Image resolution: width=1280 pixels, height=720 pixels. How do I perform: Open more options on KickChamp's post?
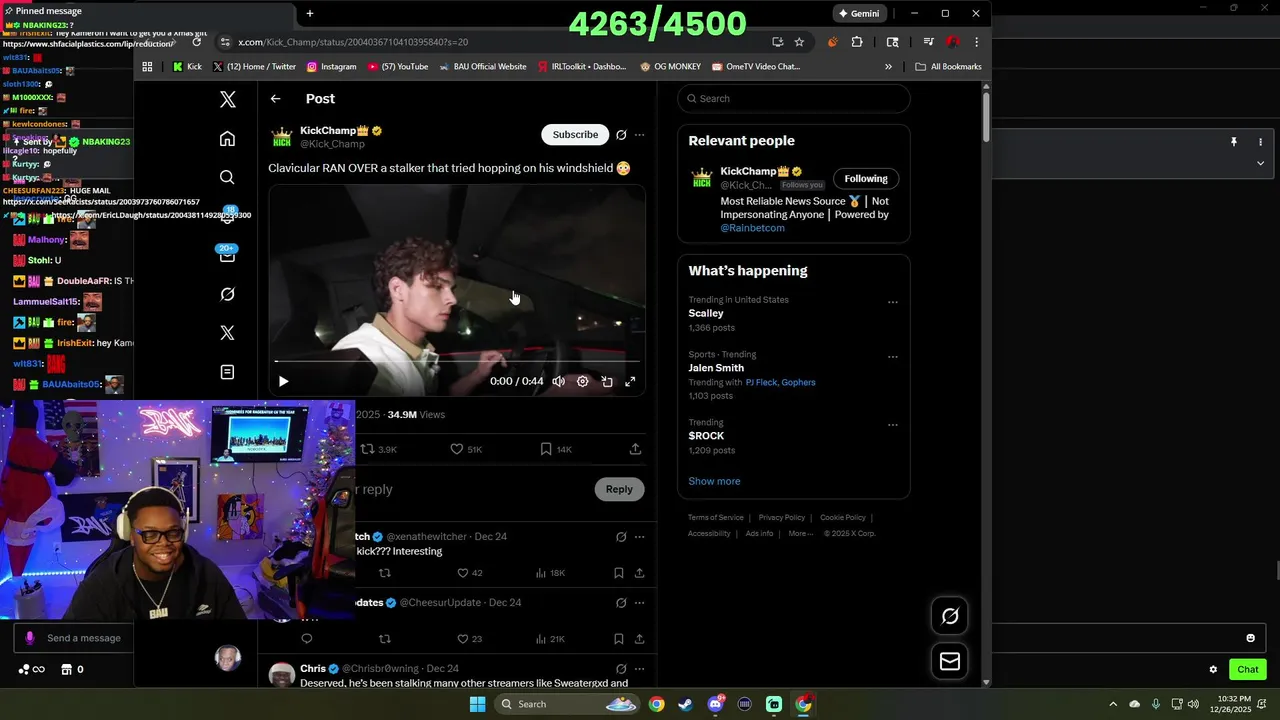640,134
